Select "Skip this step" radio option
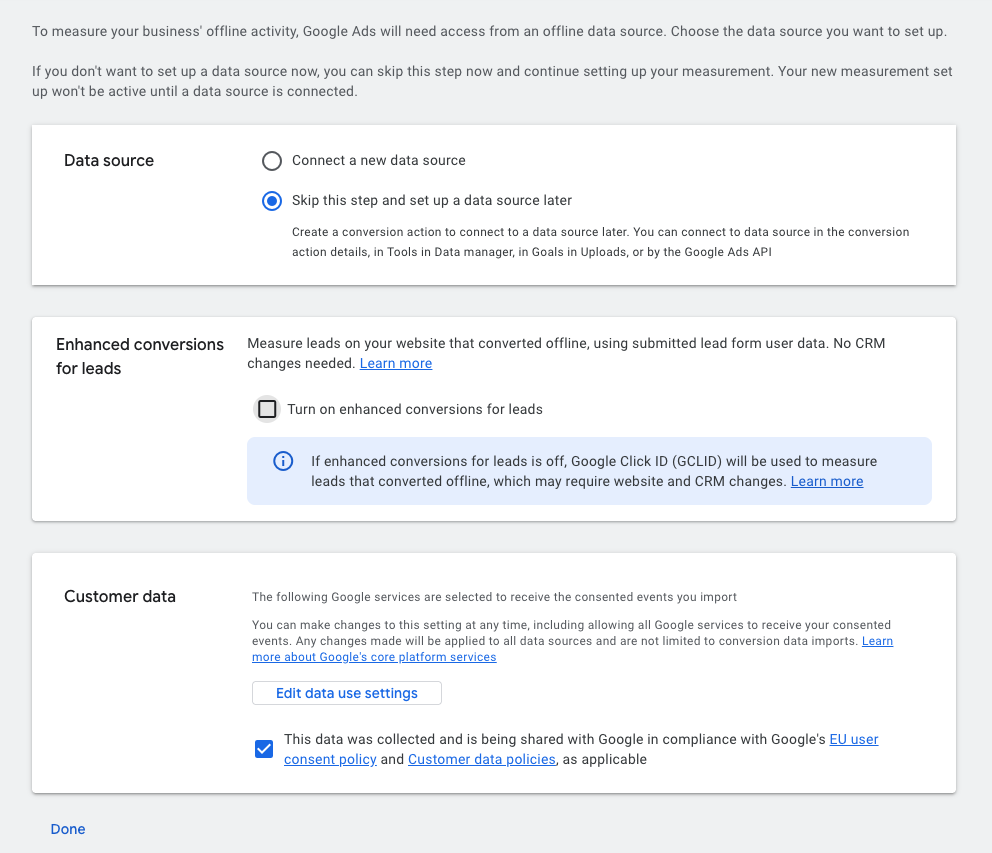992x853 pixels. coord(272,201)
